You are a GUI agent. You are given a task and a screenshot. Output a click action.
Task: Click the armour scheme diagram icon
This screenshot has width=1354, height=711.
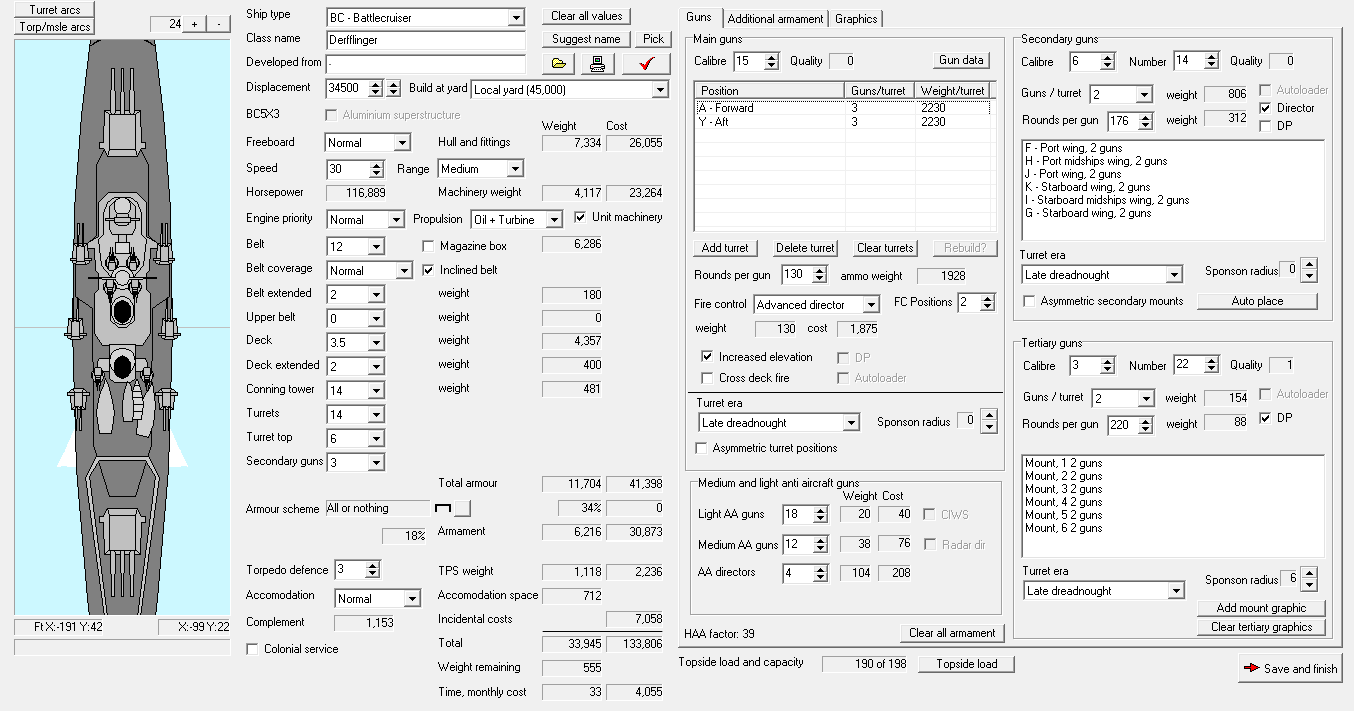pyautogui.click(x=443, y=509)
